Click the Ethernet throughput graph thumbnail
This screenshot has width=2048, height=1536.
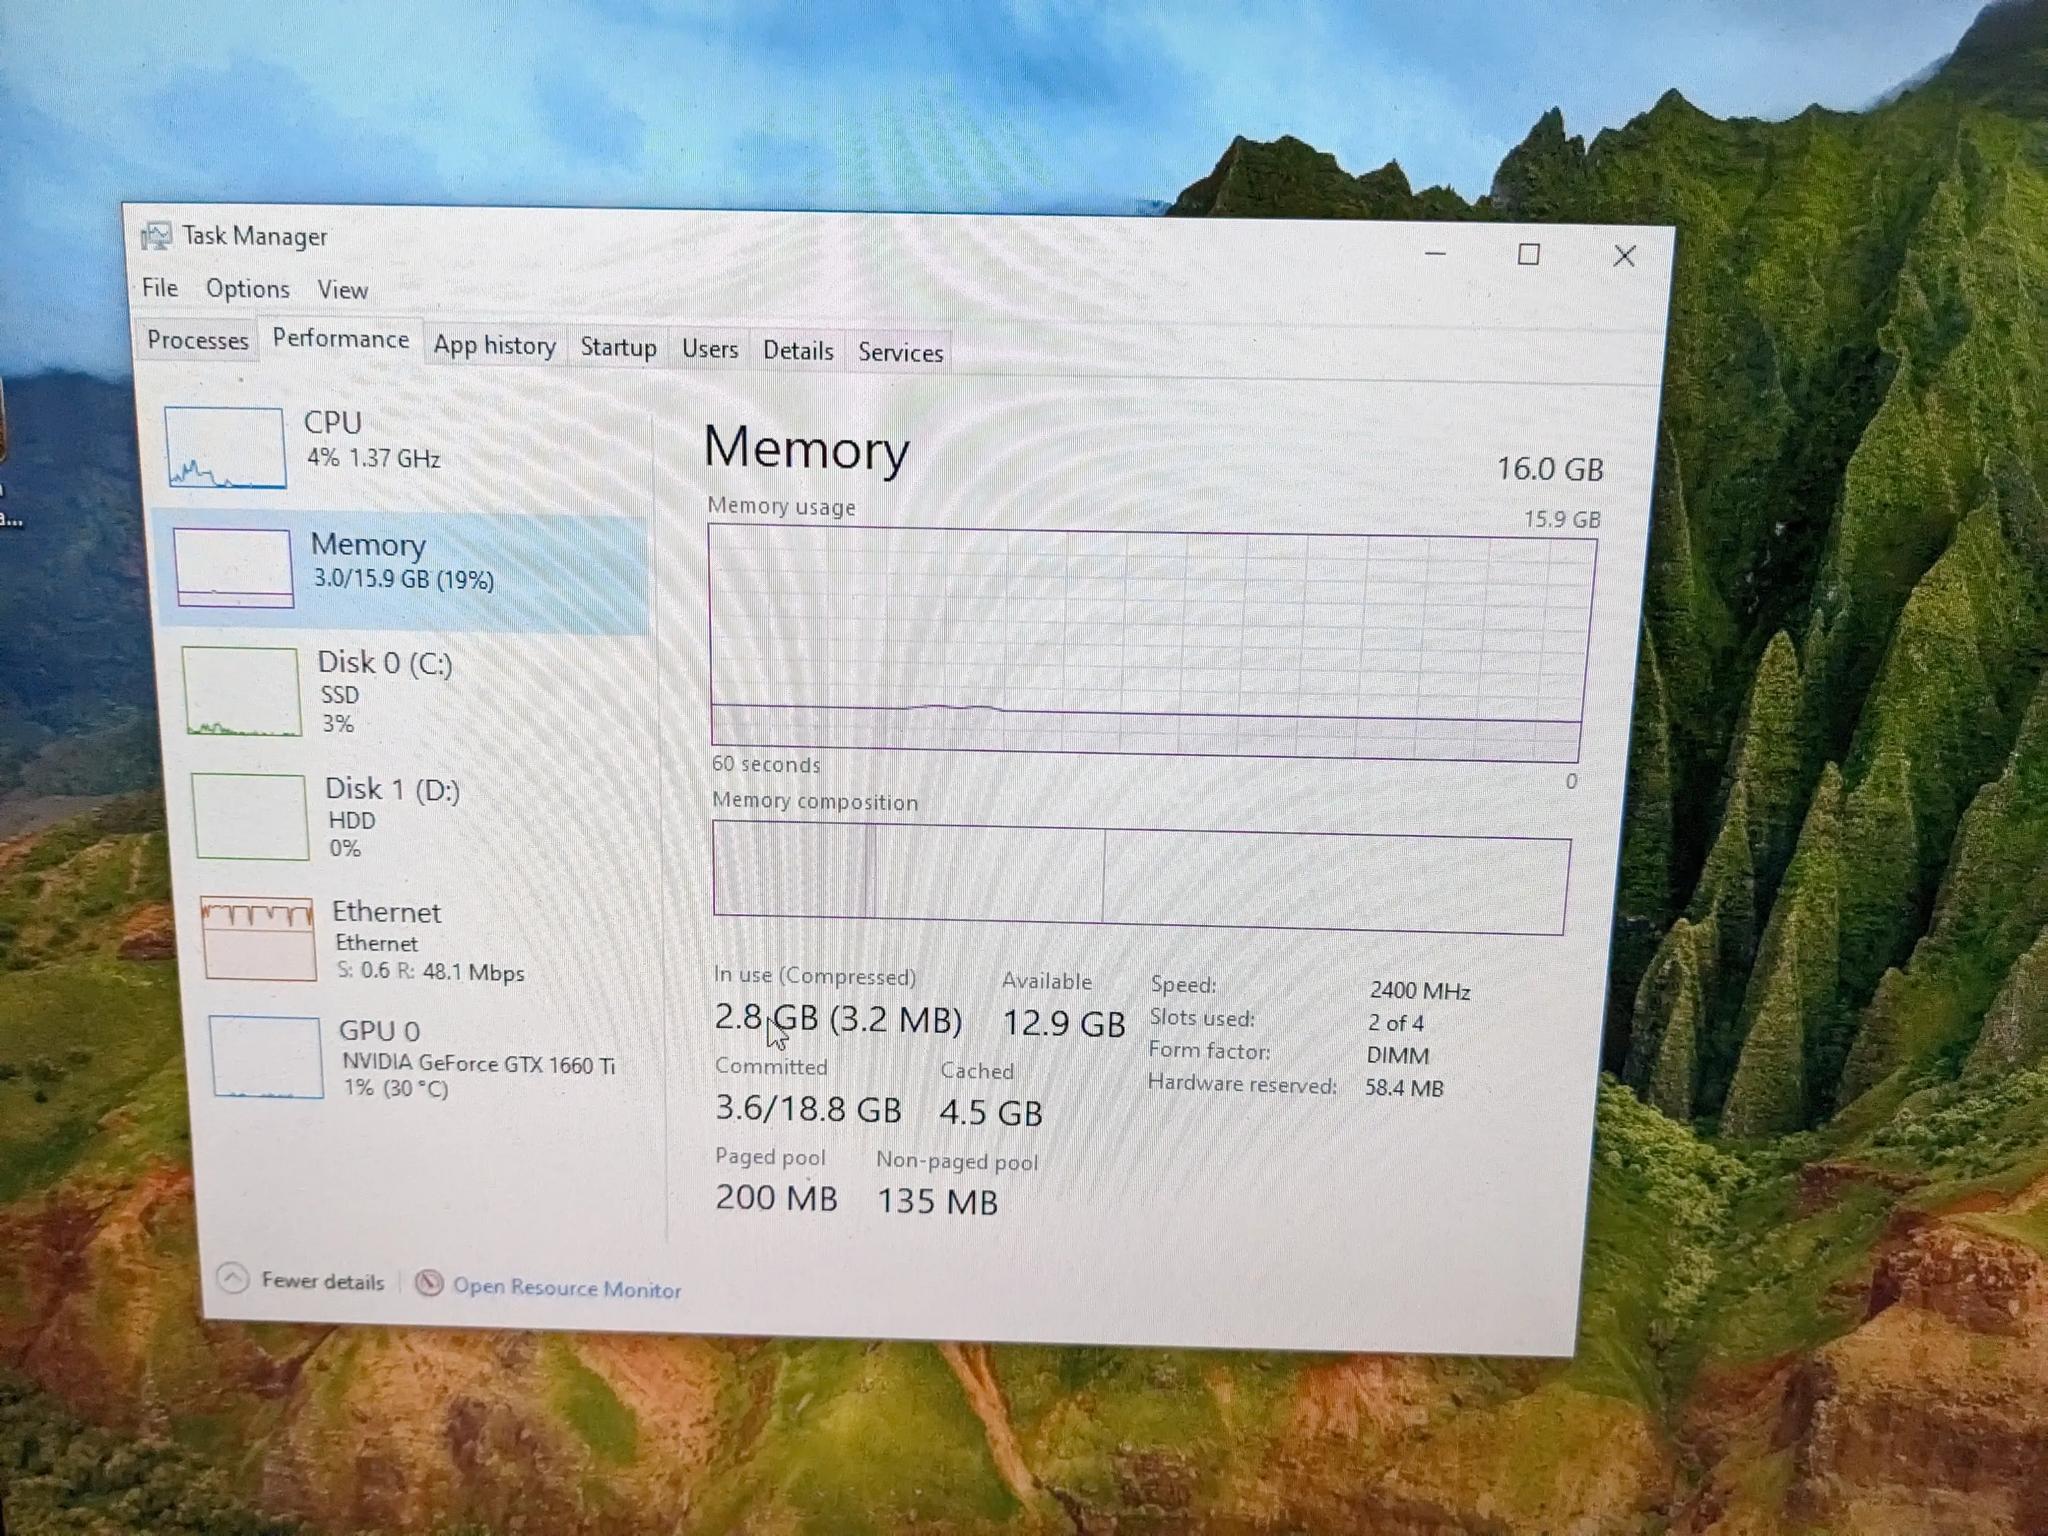point(258,938)
